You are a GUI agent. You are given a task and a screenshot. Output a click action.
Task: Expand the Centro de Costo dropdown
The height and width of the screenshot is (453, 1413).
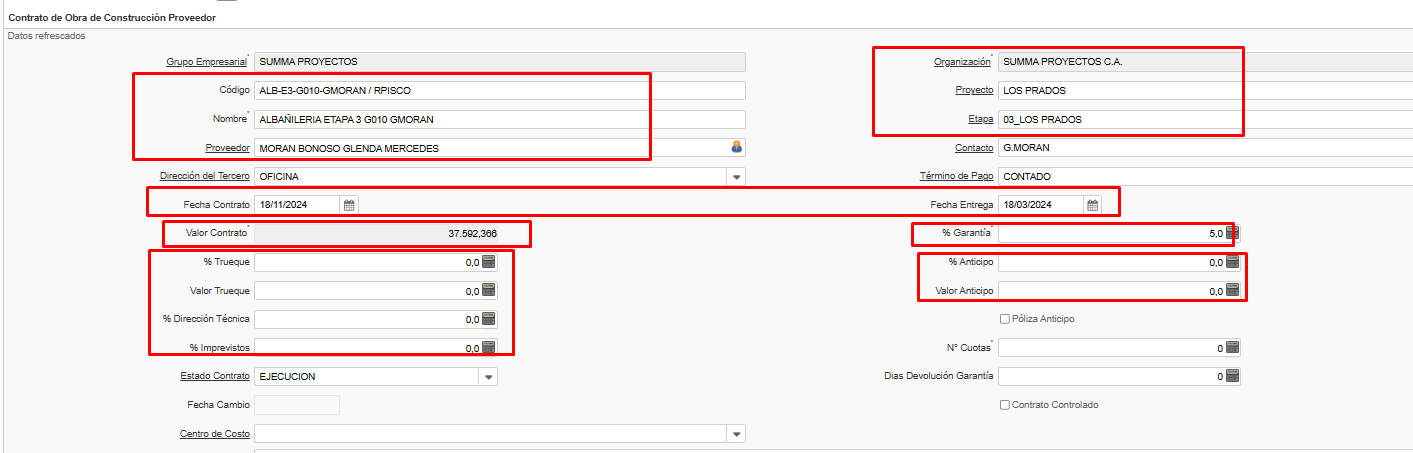[x=737, y=434]
